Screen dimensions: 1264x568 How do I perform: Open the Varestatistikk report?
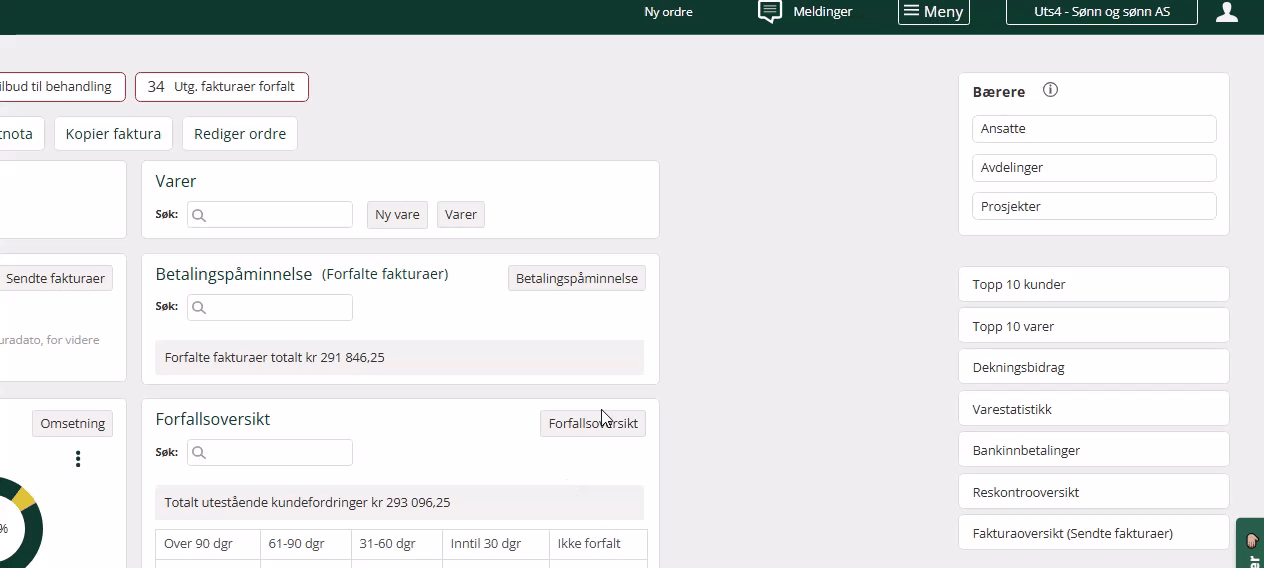point(1094,409)
